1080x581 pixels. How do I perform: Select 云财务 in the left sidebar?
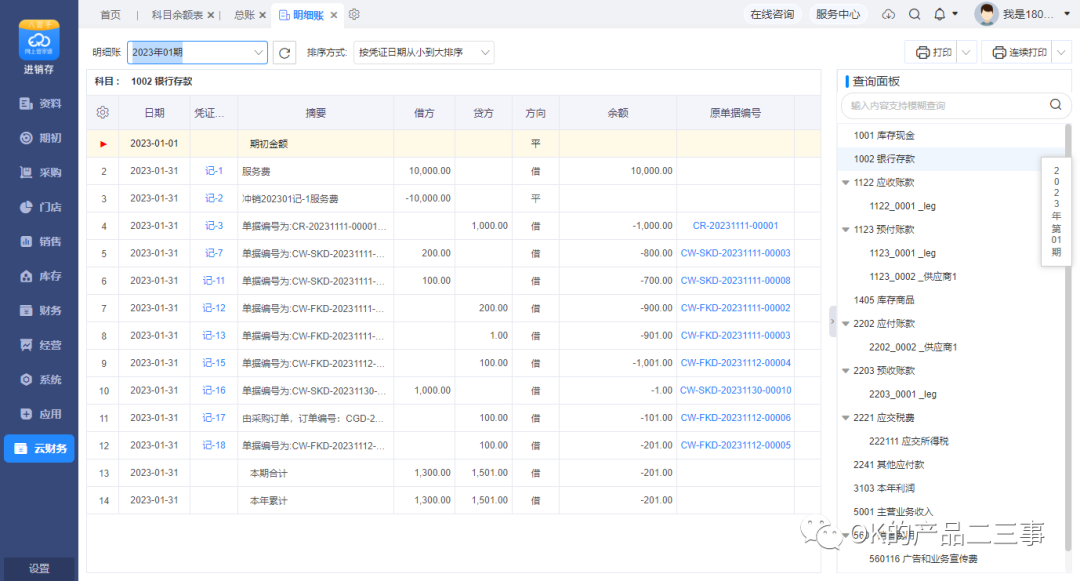(39, 449)
